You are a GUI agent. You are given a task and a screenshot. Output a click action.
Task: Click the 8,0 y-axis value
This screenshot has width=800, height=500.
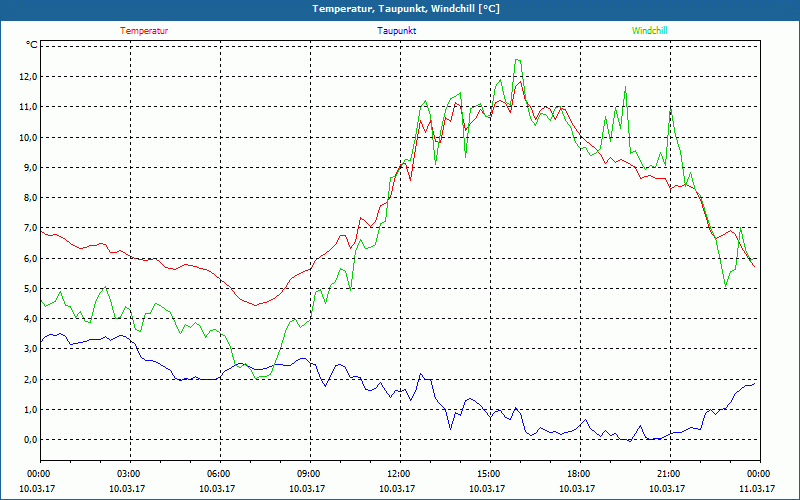31,197
